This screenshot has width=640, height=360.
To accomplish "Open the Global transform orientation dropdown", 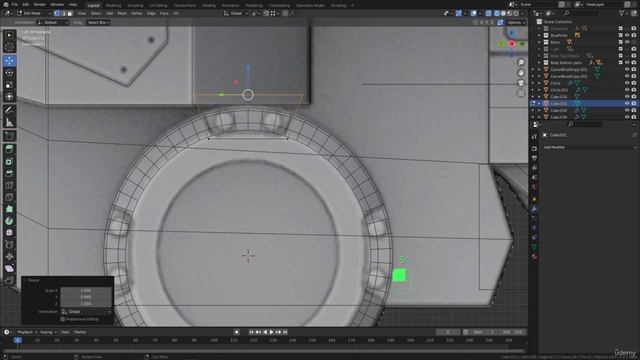I will tap(236, 13).
